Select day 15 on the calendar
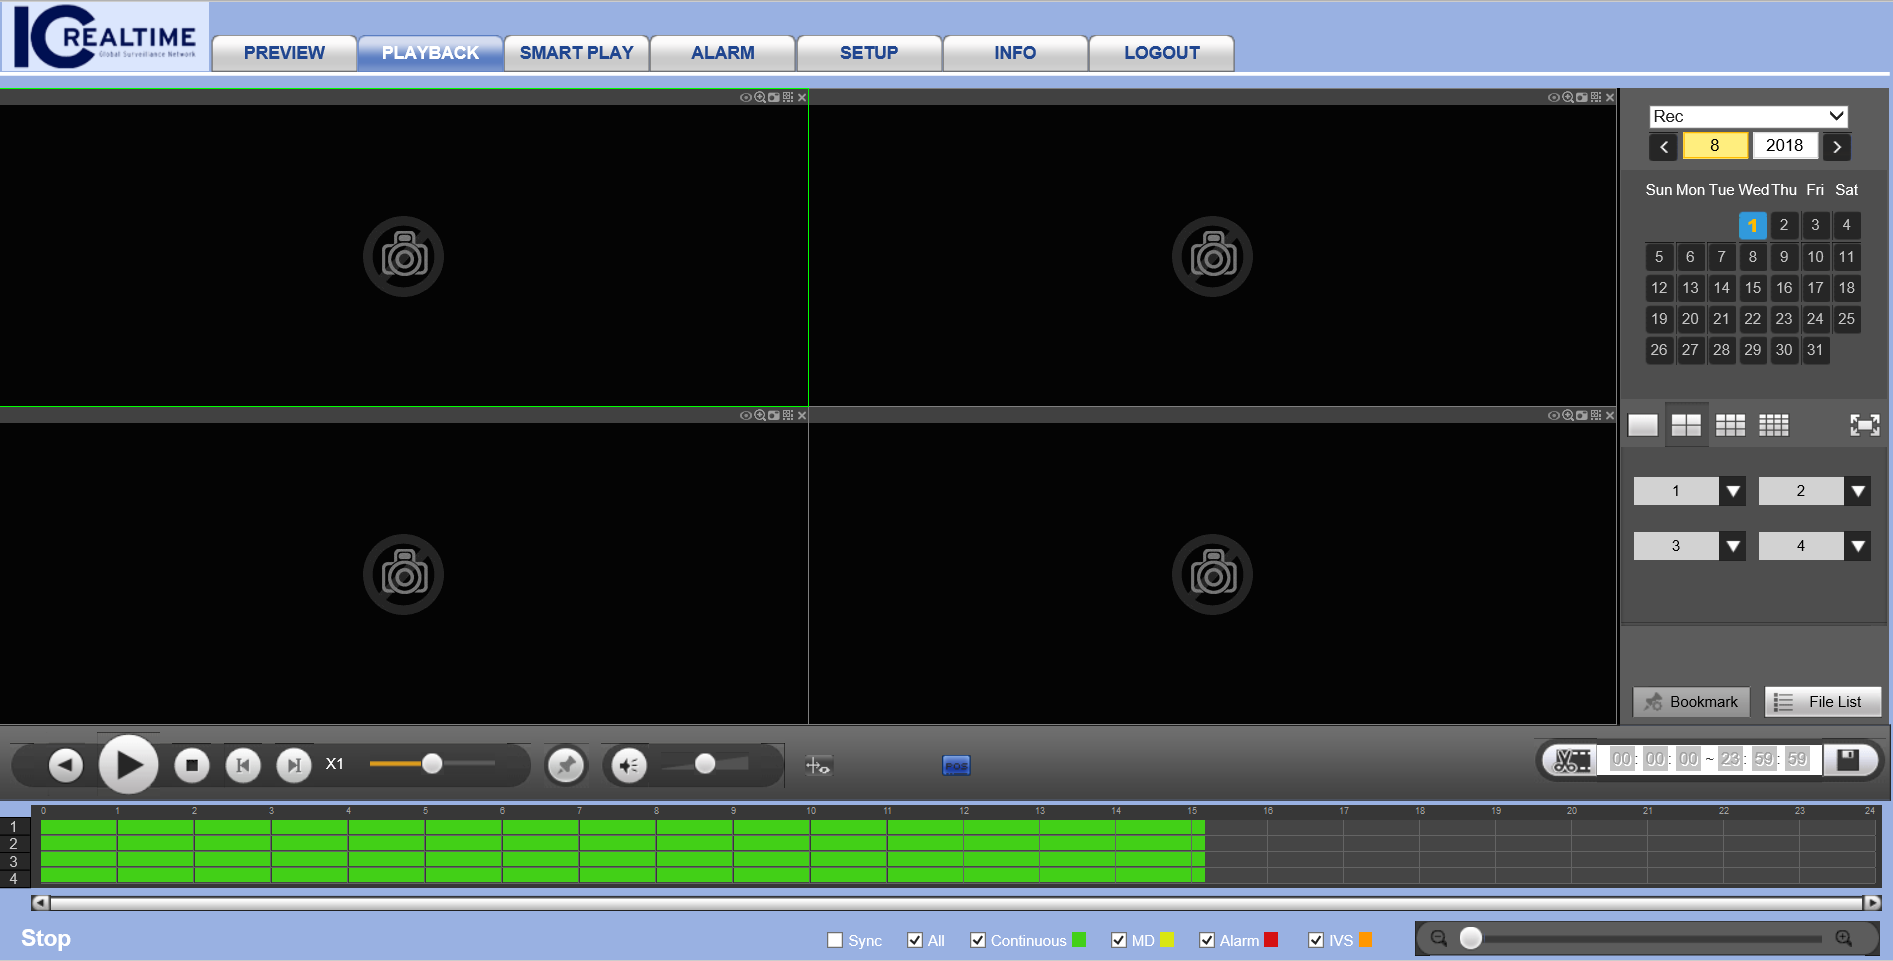Screen dimensions: 1893x961 tap(1752, 288)
